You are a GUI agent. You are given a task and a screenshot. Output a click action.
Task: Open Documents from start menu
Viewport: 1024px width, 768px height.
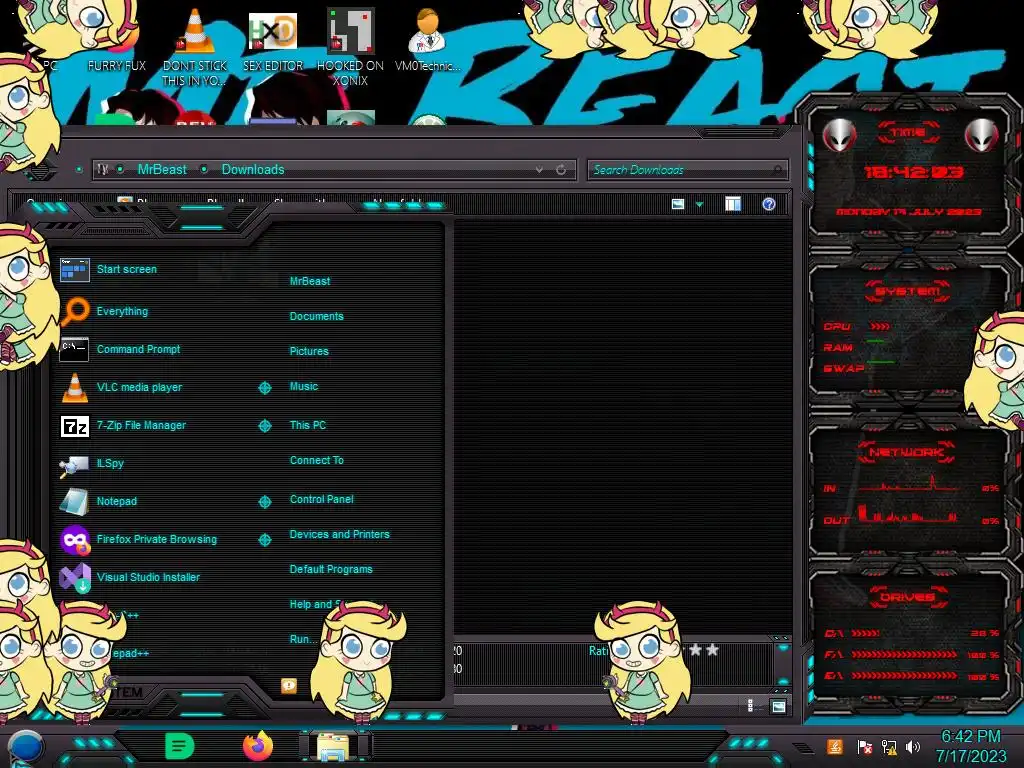point(316,316)
